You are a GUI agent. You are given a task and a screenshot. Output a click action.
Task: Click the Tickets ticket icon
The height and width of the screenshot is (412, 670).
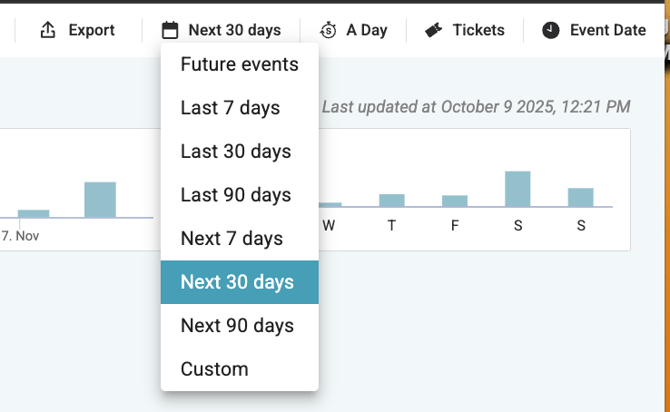click(x=433, y=31)
